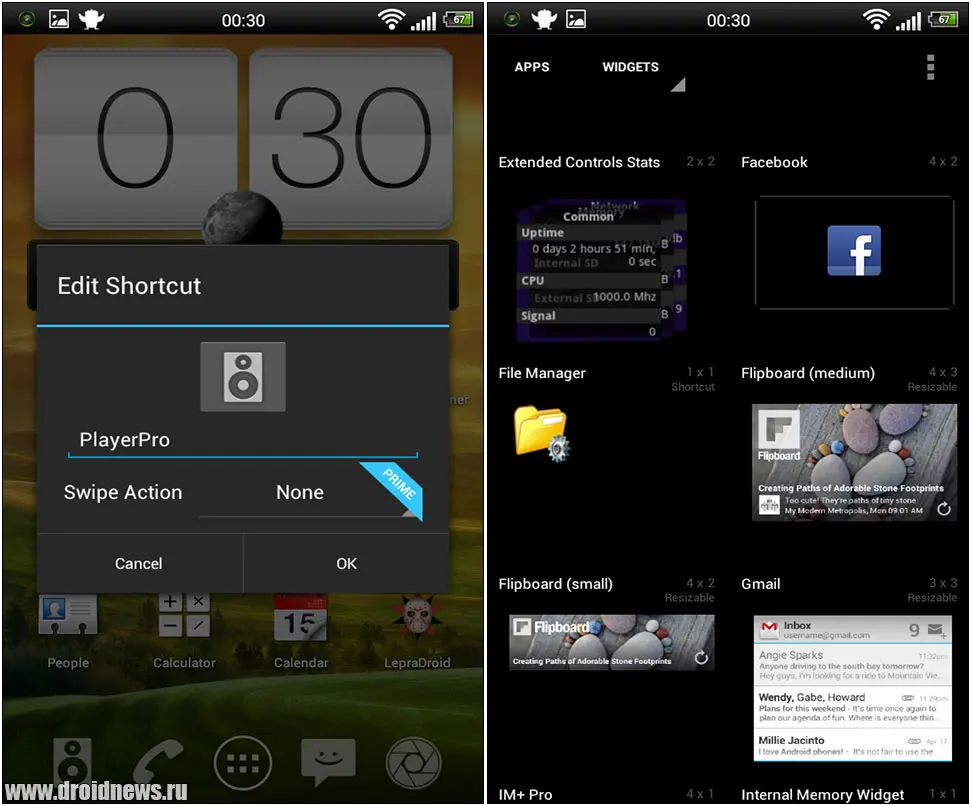The width and height of the screenshot is (971, 806).
Task: Open the Swipe Action None dropdown
Action: (x=308, y=493)
